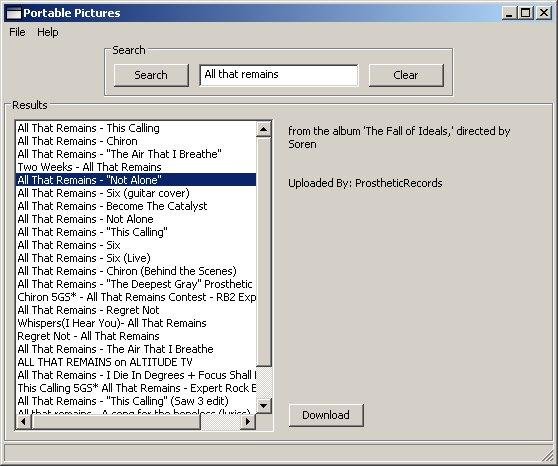This screenshot has height=466, width=558.
Task: Open the File menu
Action: [17, 32]
